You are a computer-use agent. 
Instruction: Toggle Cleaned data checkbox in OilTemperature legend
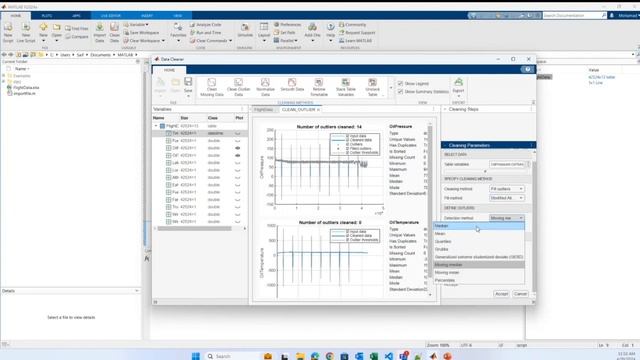(348, 236)
